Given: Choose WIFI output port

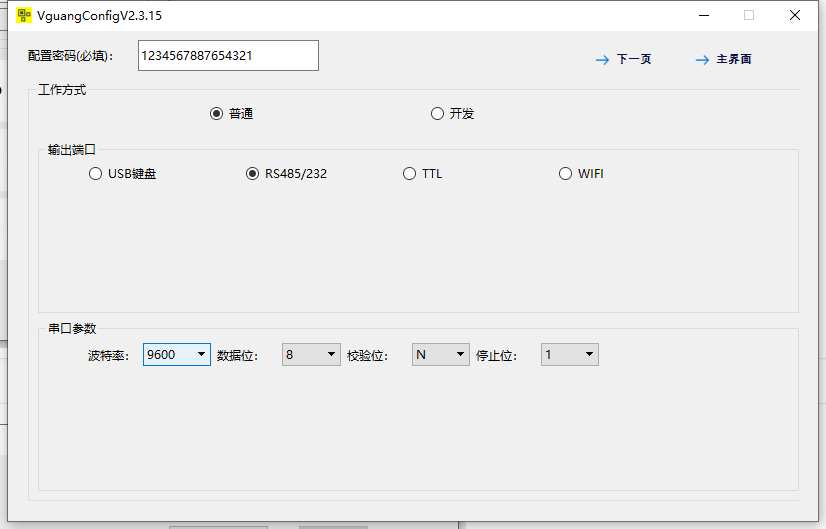Looking at the screenshot, I should pos(565,174).
